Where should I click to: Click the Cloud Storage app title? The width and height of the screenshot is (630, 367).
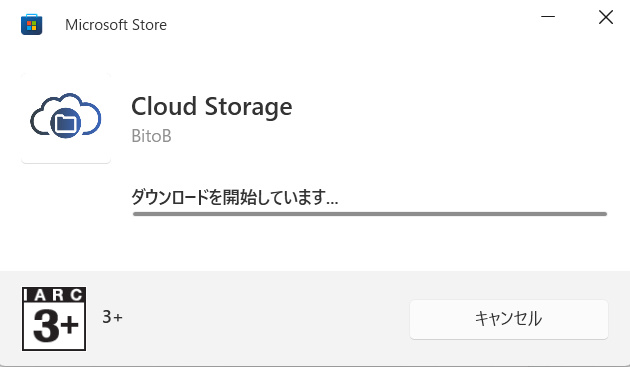[212, 107]
